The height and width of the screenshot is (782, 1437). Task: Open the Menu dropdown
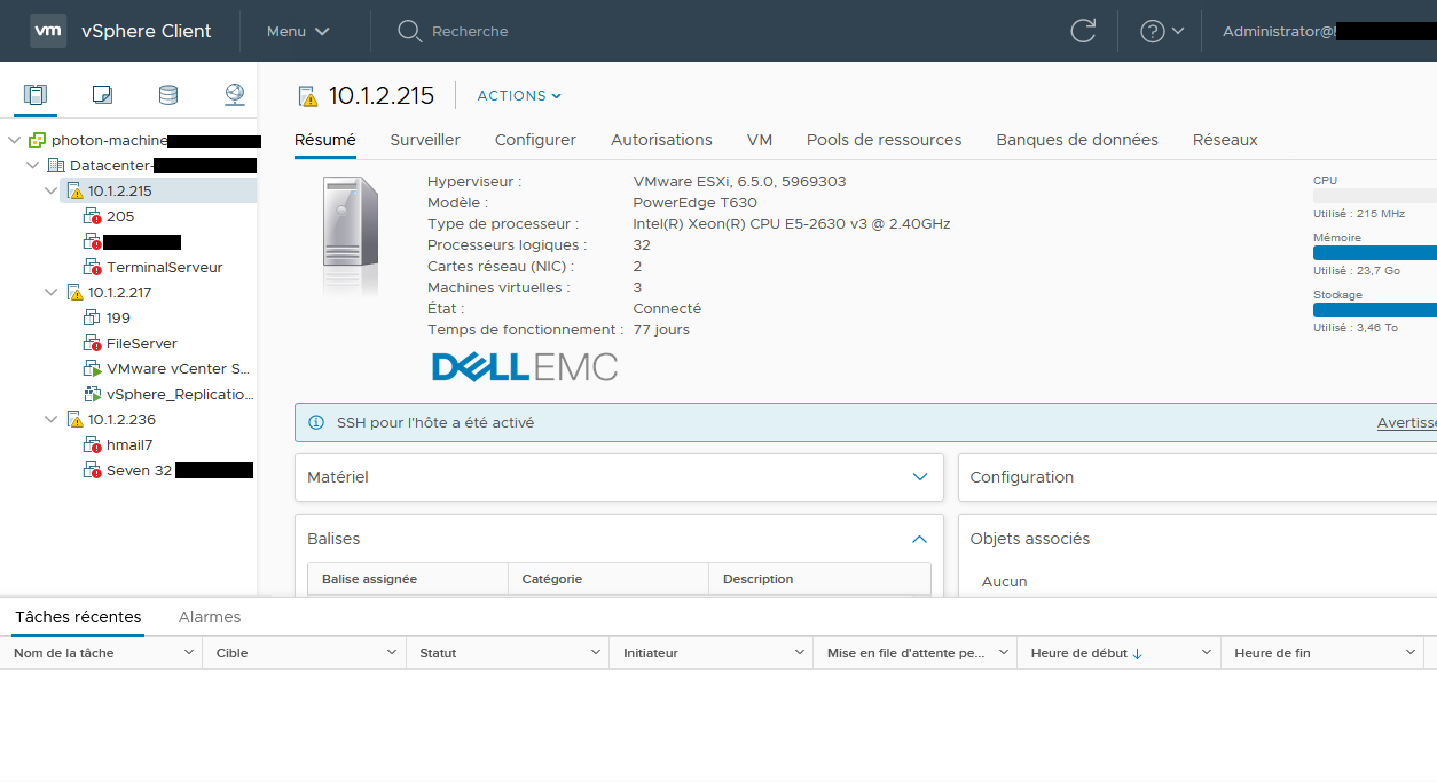pos(297,31)
